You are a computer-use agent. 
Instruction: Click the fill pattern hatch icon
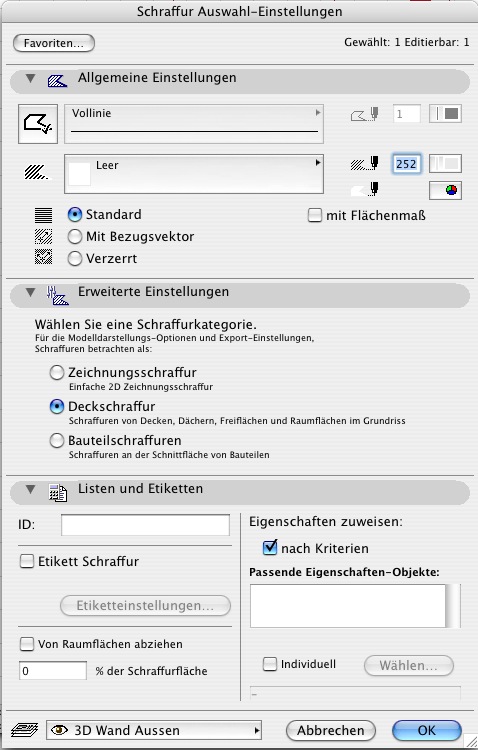tap(36, 172)
